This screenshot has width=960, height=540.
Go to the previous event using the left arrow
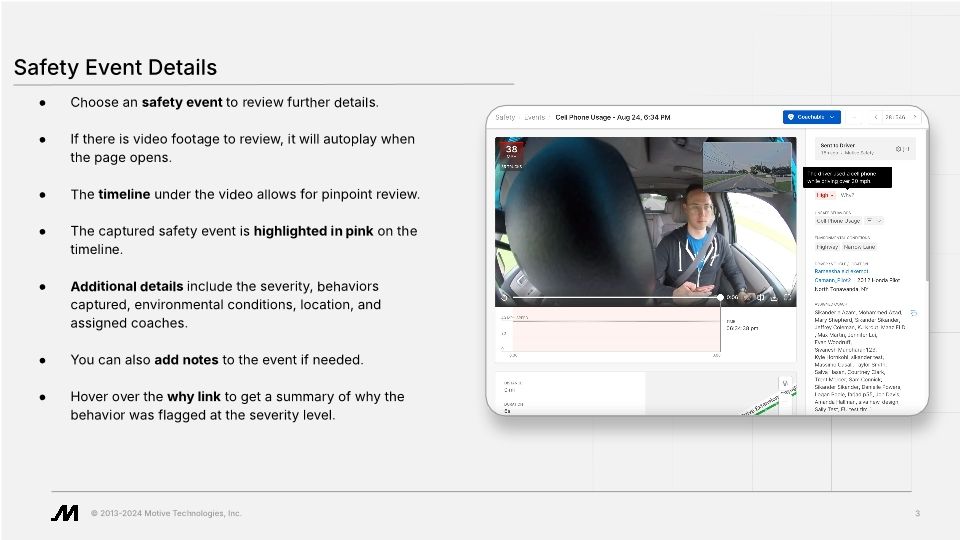pos(876,117)
